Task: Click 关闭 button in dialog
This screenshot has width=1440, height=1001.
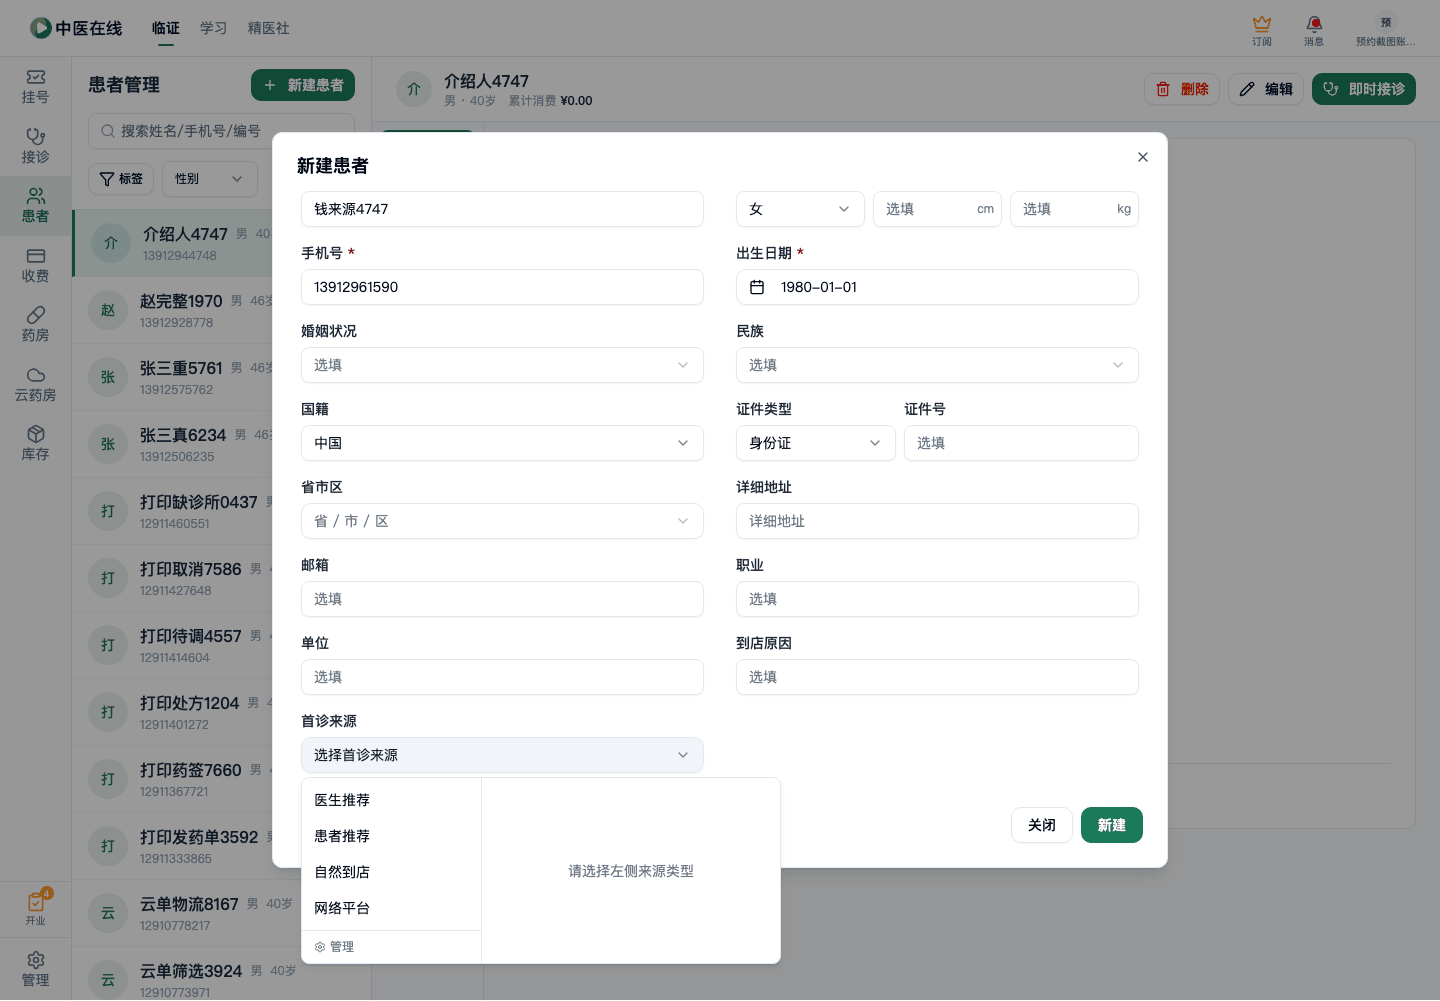Action: [1042, 825]
